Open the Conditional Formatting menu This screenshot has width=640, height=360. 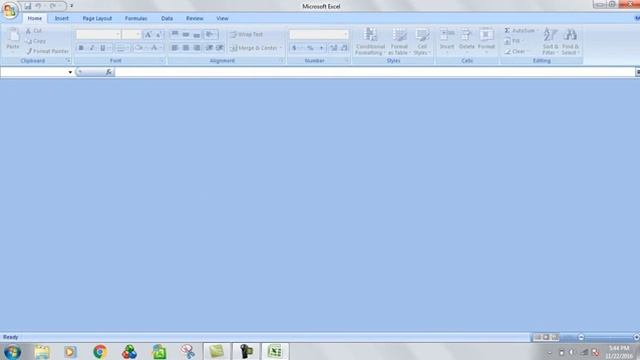coord(370,41)
